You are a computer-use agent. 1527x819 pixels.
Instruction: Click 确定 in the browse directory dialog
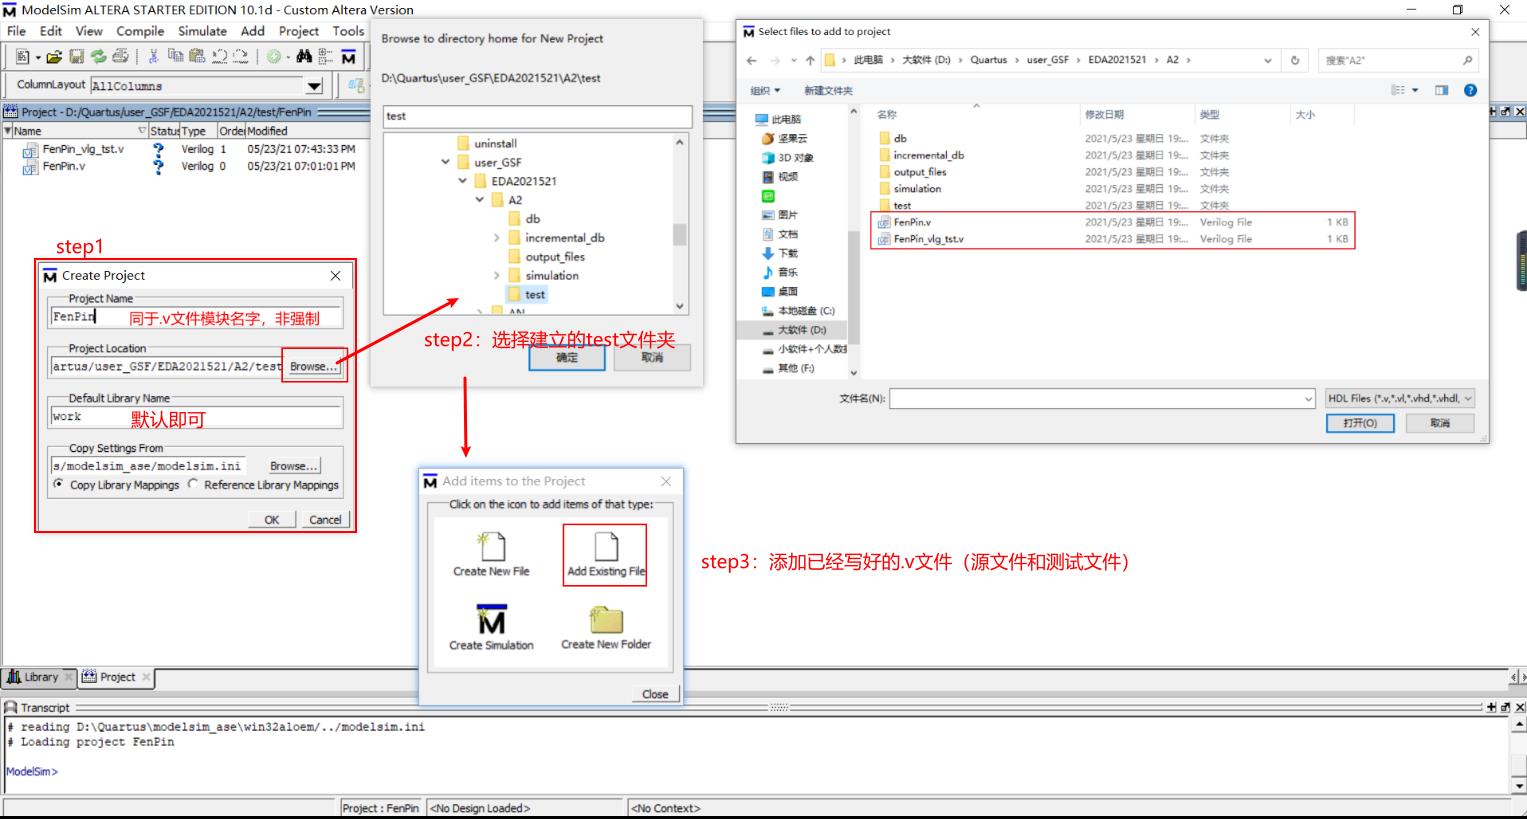tap(567, 357)
